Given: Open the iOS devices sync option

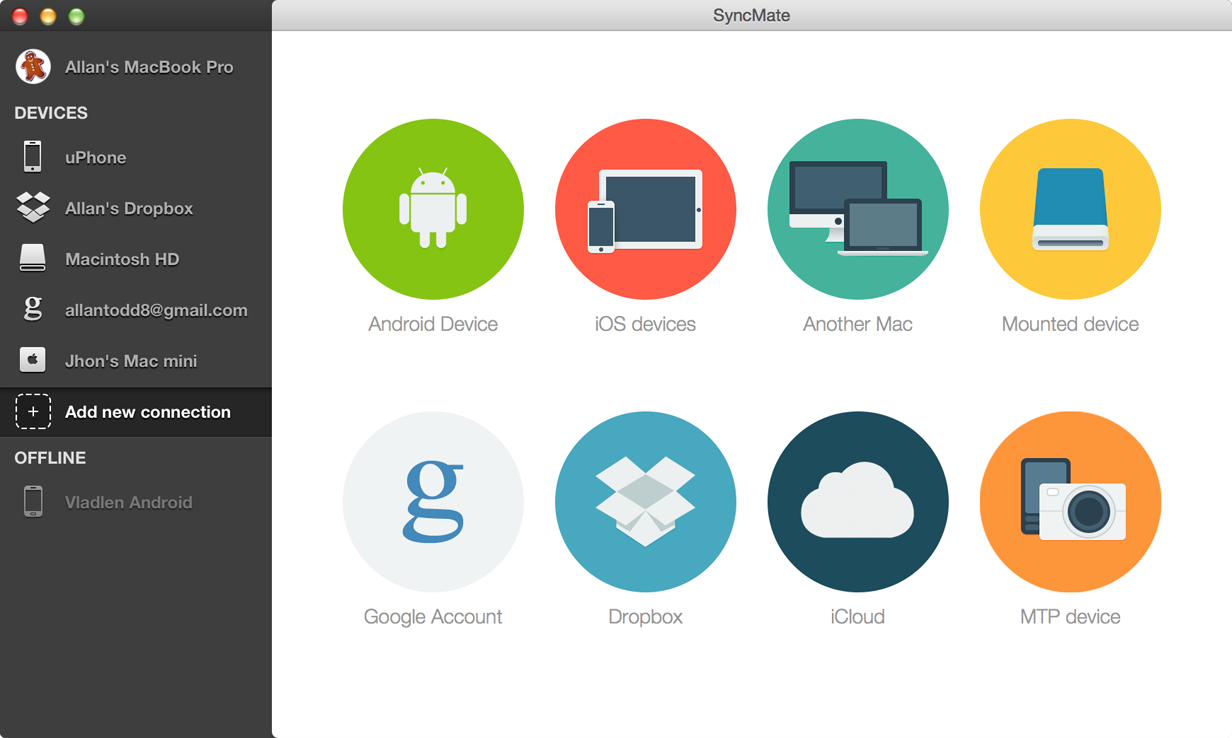Looking at the screenshot, I should pyautogui.click(x=645, y=209).
